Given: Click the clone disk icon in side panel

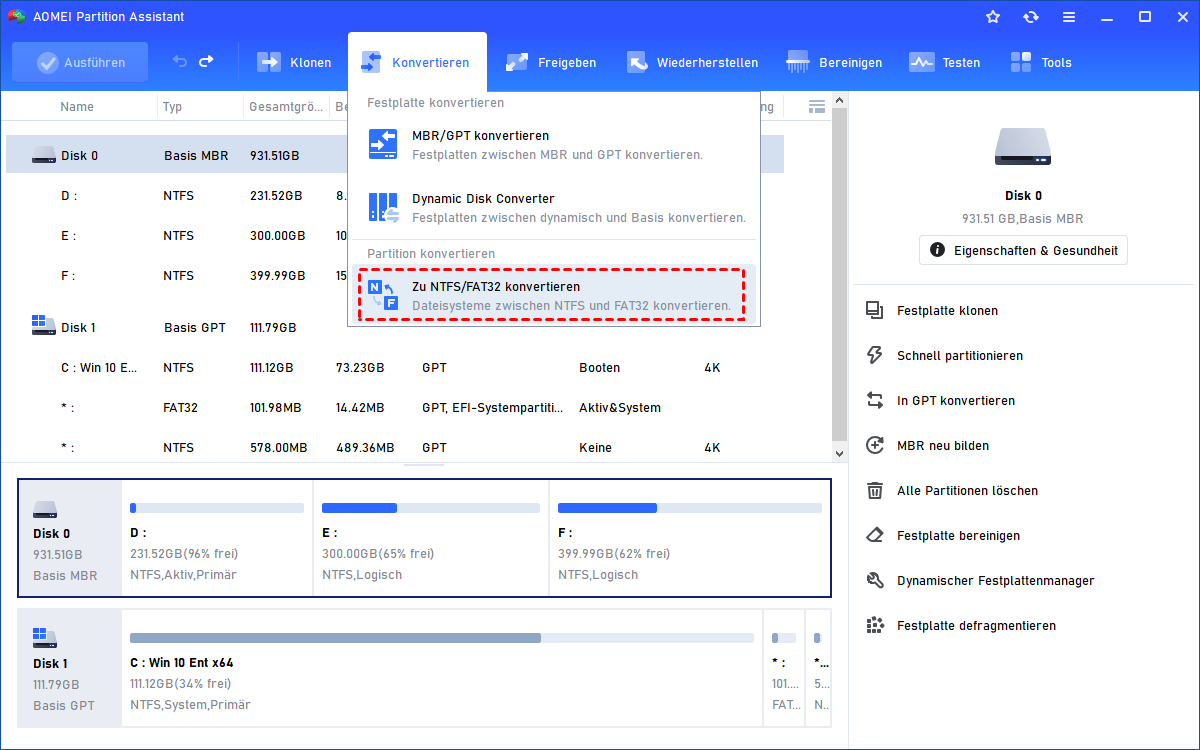Looking at the screenshot, I should [875, 311].
